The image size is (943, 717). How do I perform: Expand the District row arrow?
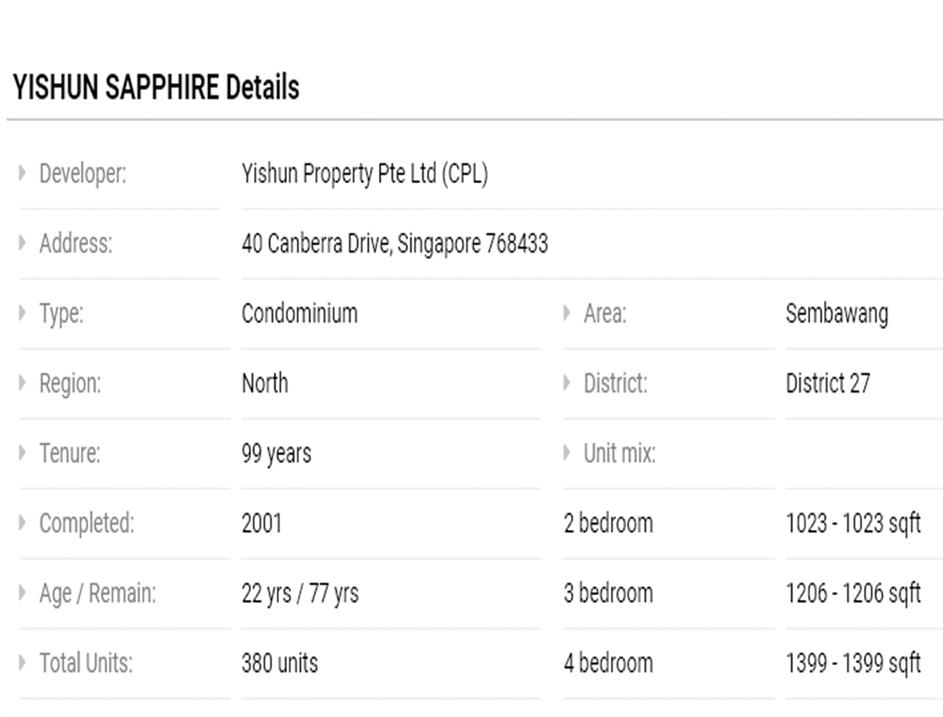567,383
